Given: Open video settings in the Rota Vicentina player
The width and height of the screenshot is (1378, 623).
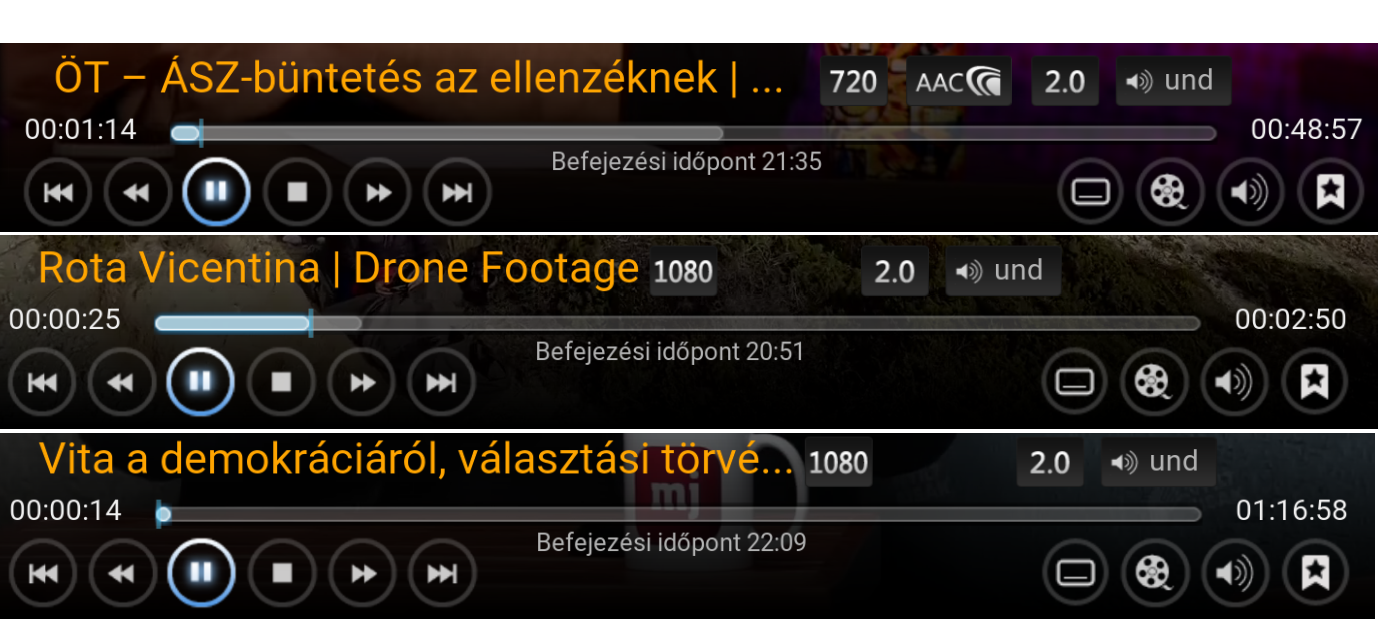Looking at the screenshot, I should click(1154, 381).
